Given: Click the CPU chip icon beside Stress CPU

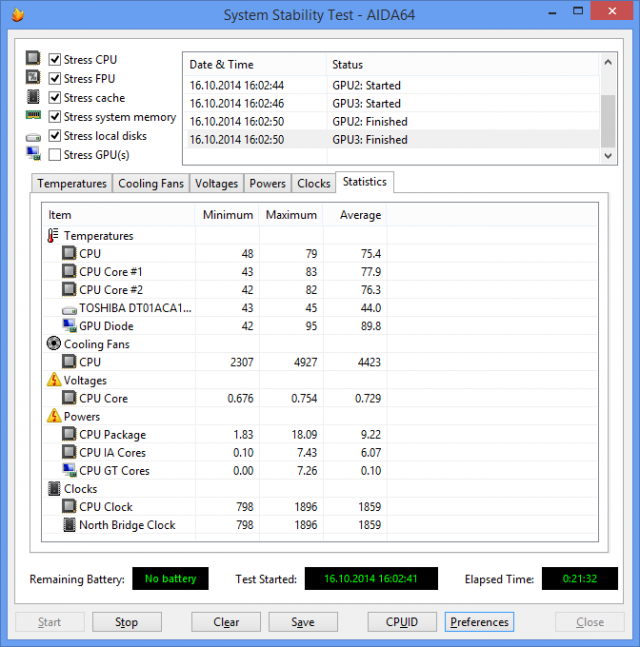Looking at the screenshot, I should (x=33, y=58).
